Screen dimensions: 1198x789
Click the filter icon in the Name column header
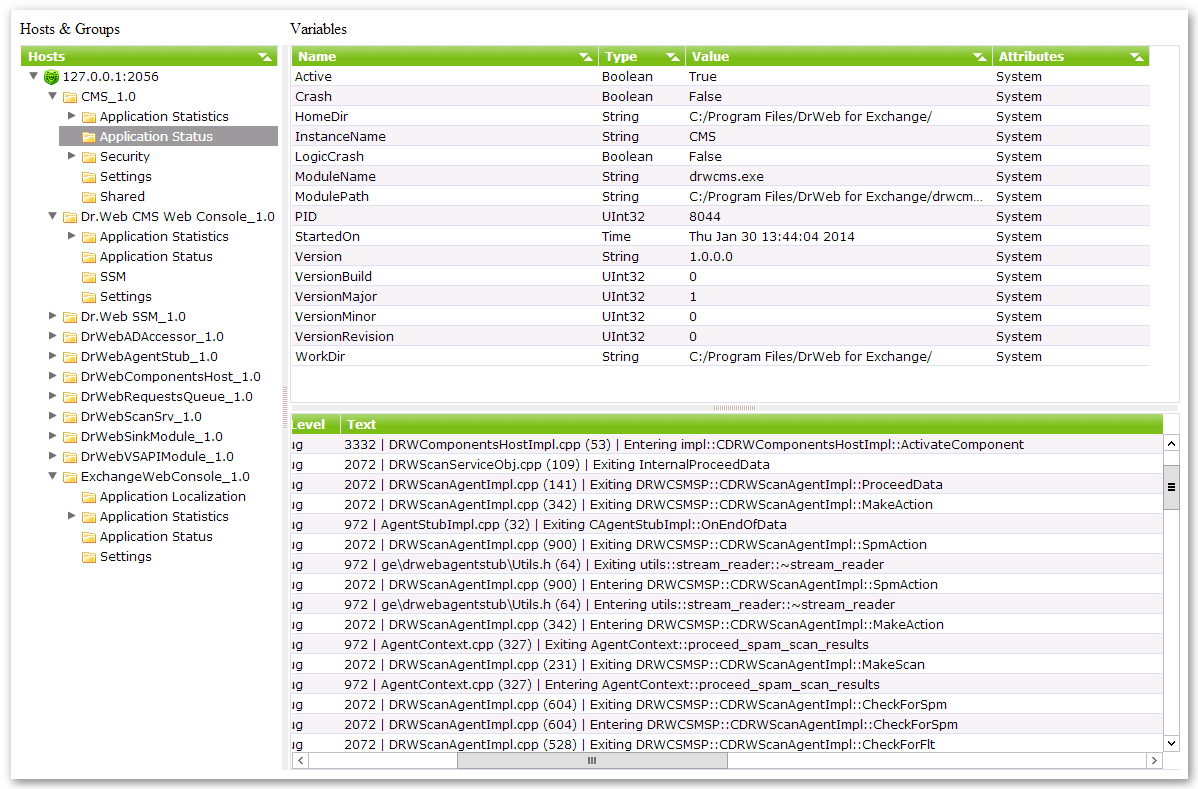tap(587, 56)
